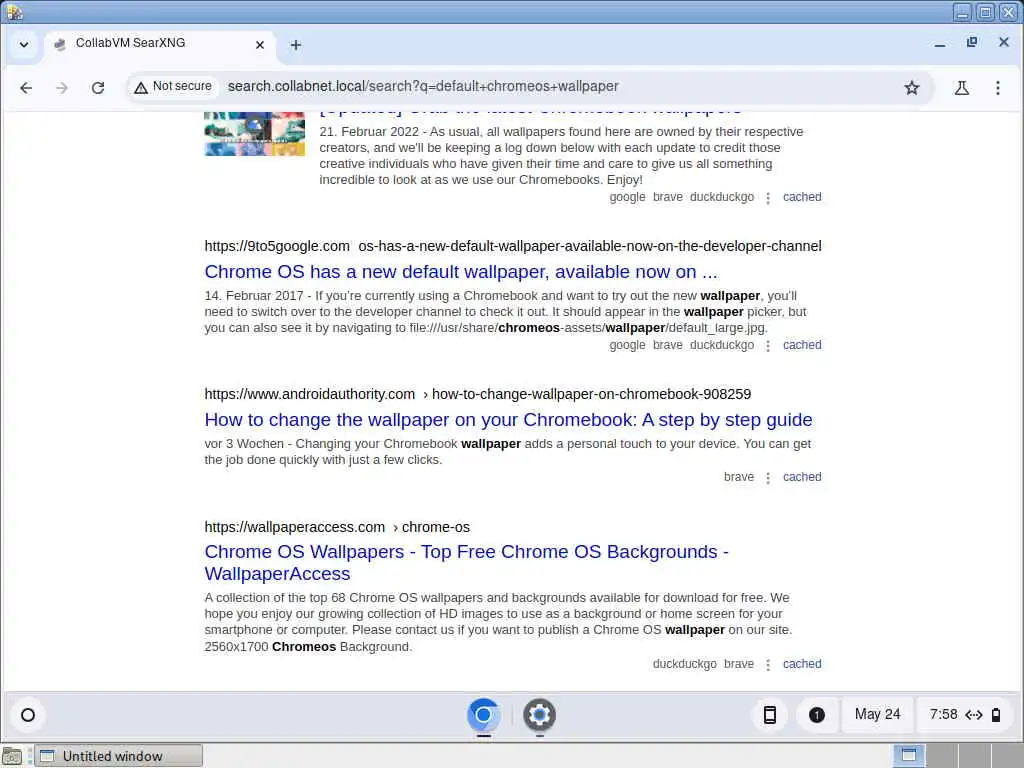Open 'Chrome OS has a new default wallpaper' result

pos(460,272)
